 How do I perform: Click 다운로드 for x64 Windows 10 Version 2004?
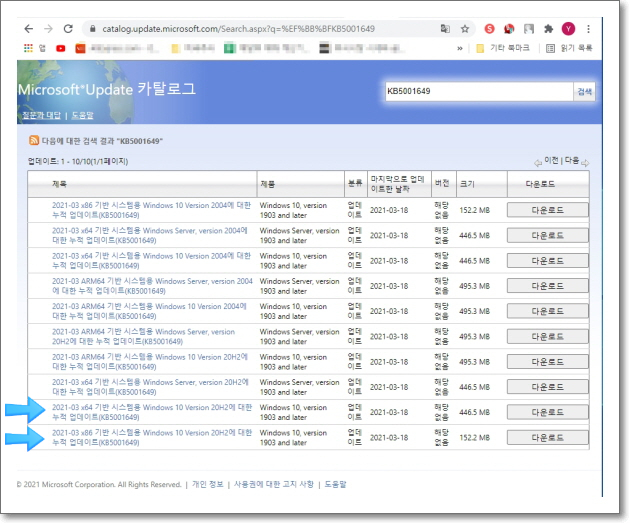(548, 261)
